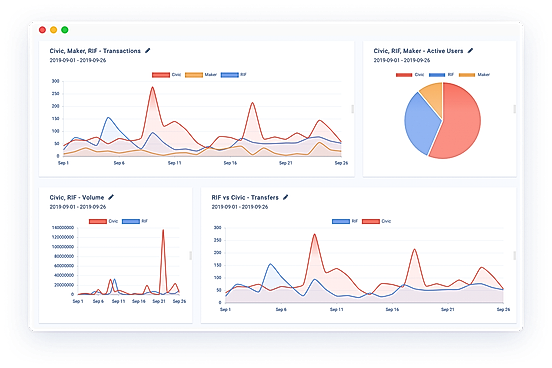552x368 pixels.
Task: Toggle Civic legend swatch in Transactions chart
Action: click(161, 75)
